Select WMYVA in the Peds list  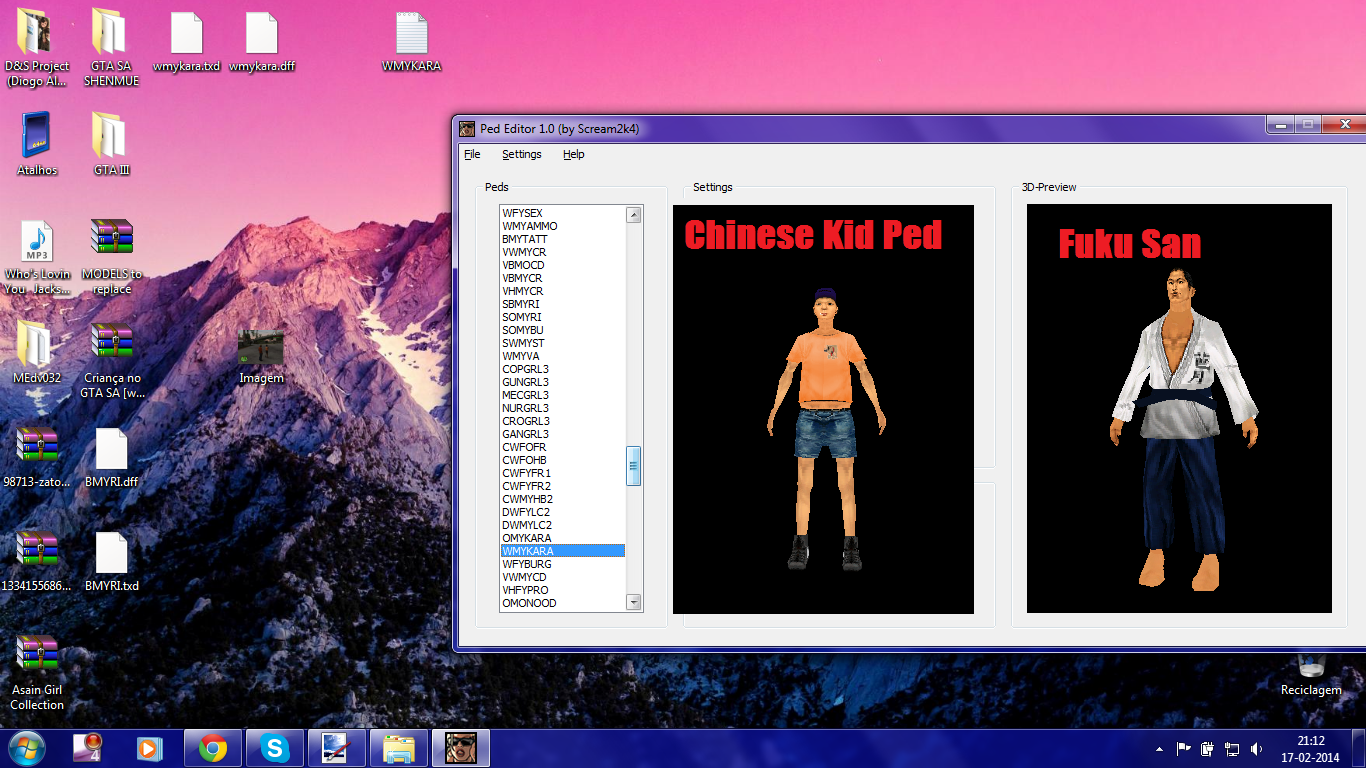point(563,356)
